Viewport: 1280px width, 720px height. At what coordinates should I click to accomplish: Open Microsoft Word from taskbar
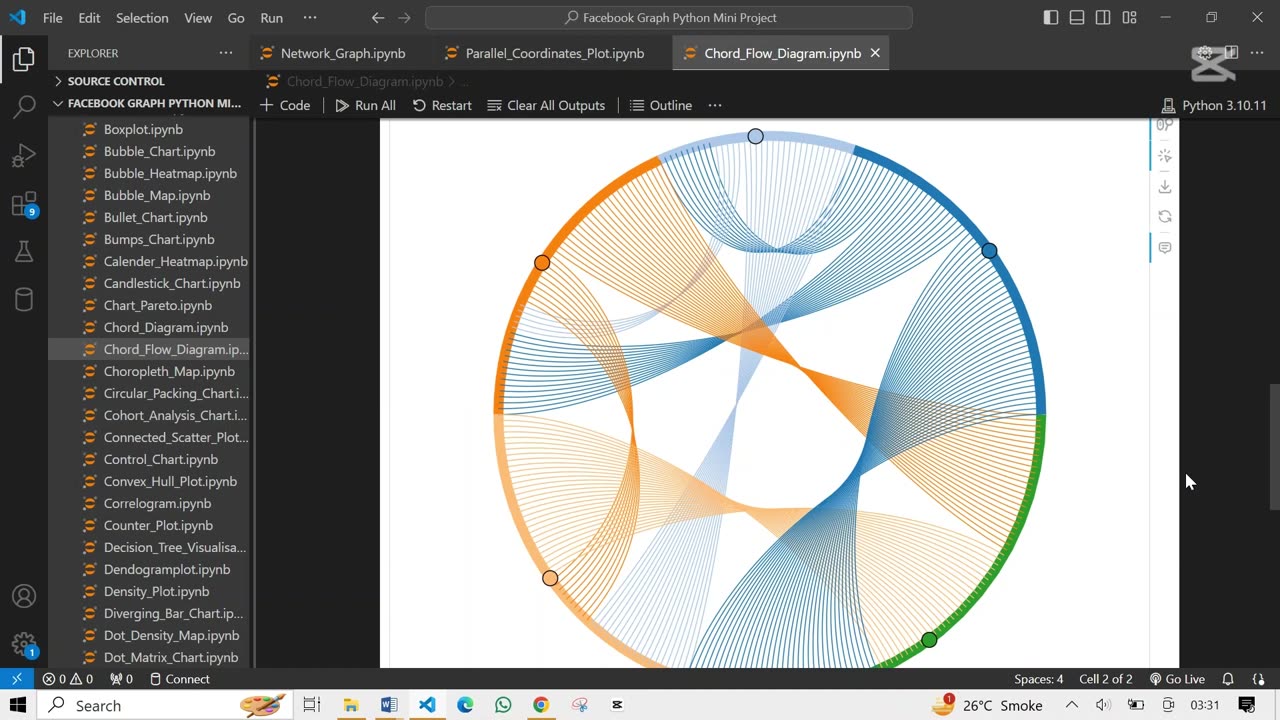coord(389,705)
